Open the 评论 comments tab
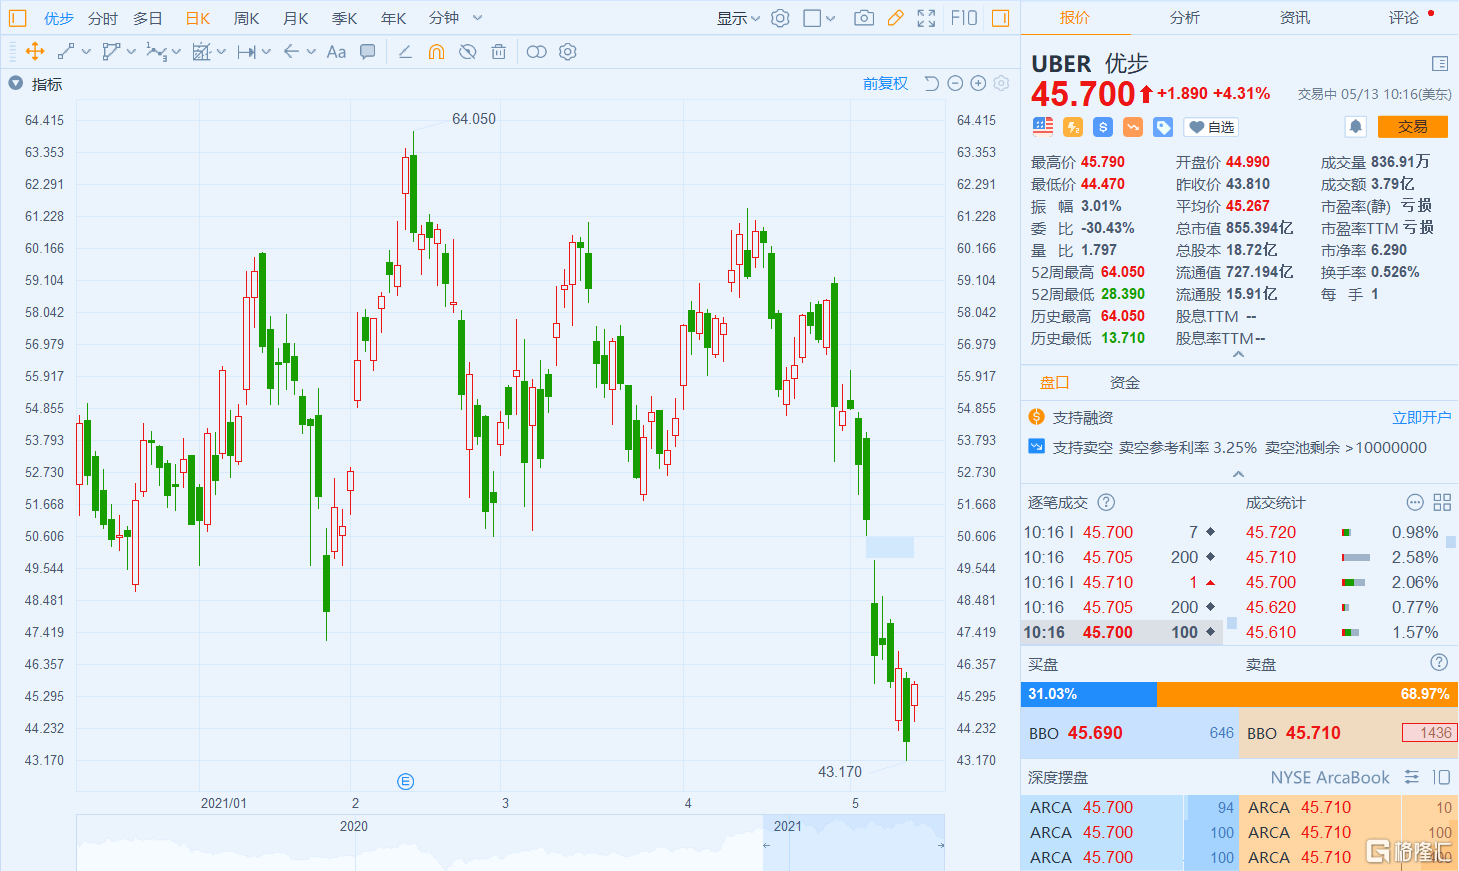The height and width of the screenshot is (871, 1459). [x=1404, y=18]
